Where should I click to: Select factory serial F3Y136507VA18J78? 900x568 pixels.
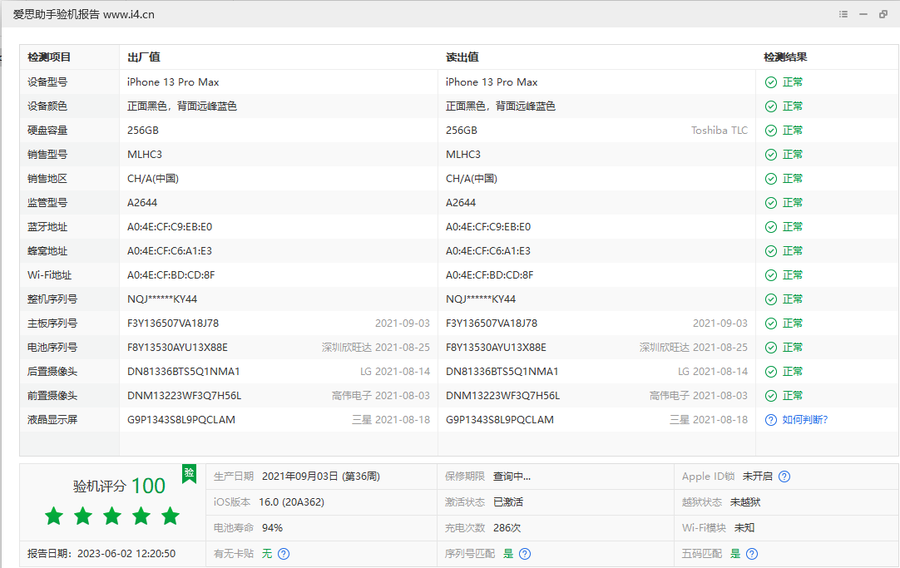(x=173, y=323)
